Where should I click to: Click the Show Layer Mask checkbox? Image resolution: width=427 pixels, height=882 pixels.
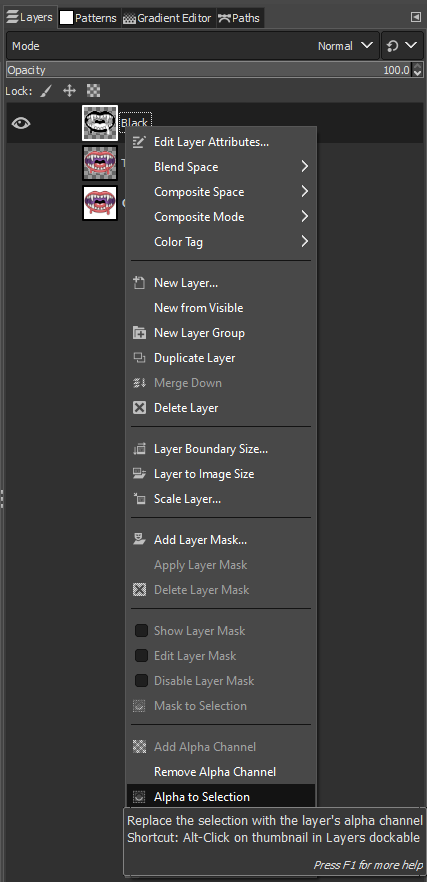point(141,631)
